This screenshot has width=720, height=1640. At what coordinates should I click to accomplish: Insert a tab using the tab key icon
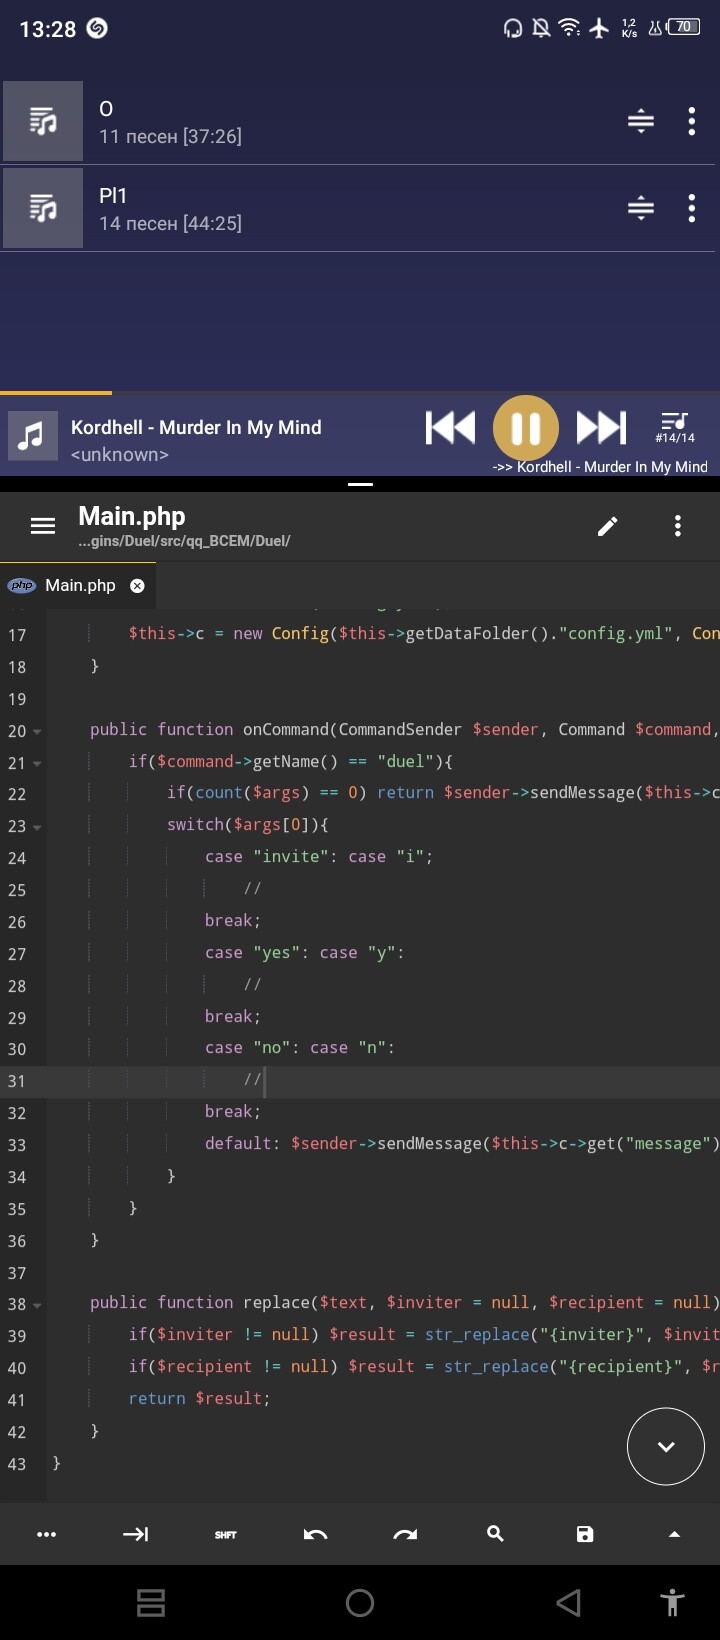click(x=135, y=1534)
